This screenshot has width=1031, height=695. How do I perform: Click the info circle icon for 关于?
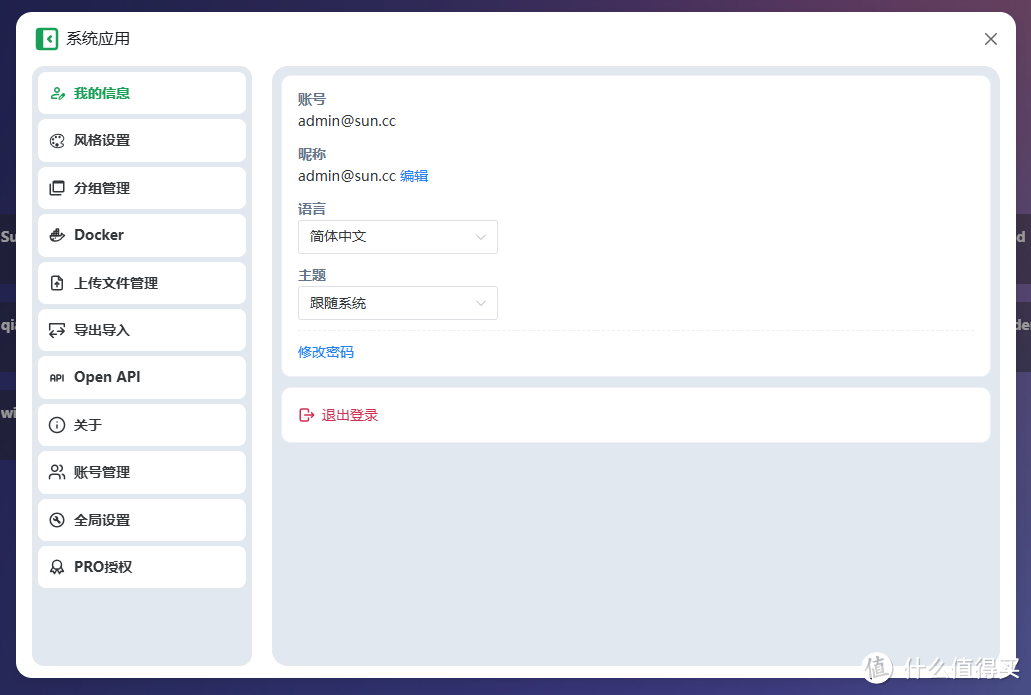coord(57,425)
